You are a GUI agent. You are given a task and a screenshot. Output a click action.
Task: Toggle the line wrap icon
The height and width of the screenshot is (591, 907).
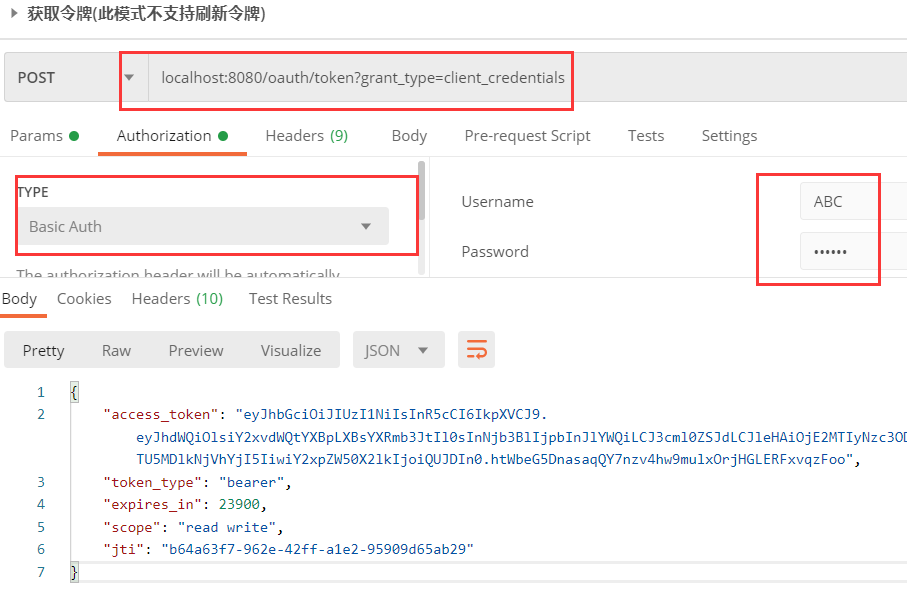(x=476, y=350)
